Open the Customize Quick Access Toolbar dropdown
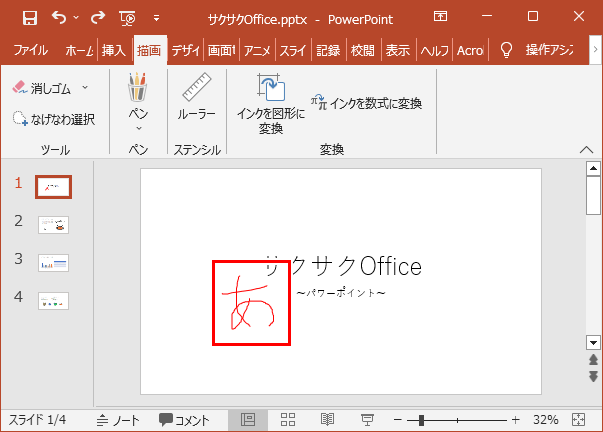The height and width of the screenshot is (432, 603). click(156, 18)
